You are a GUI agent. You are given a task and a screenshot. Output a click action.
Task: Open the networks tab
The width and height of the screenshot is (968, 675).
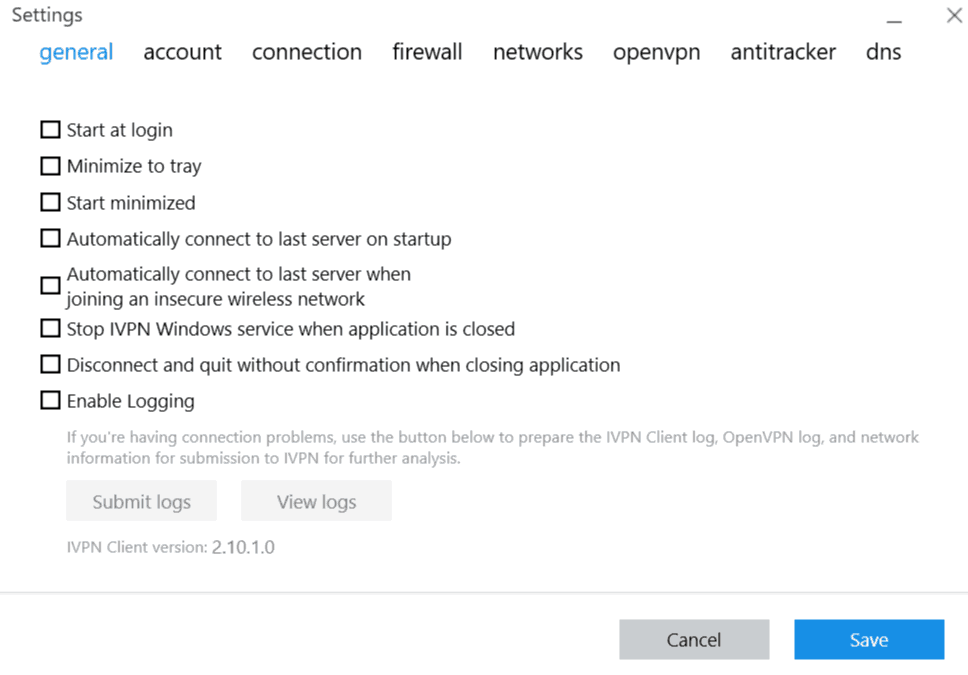coord(538,52)
